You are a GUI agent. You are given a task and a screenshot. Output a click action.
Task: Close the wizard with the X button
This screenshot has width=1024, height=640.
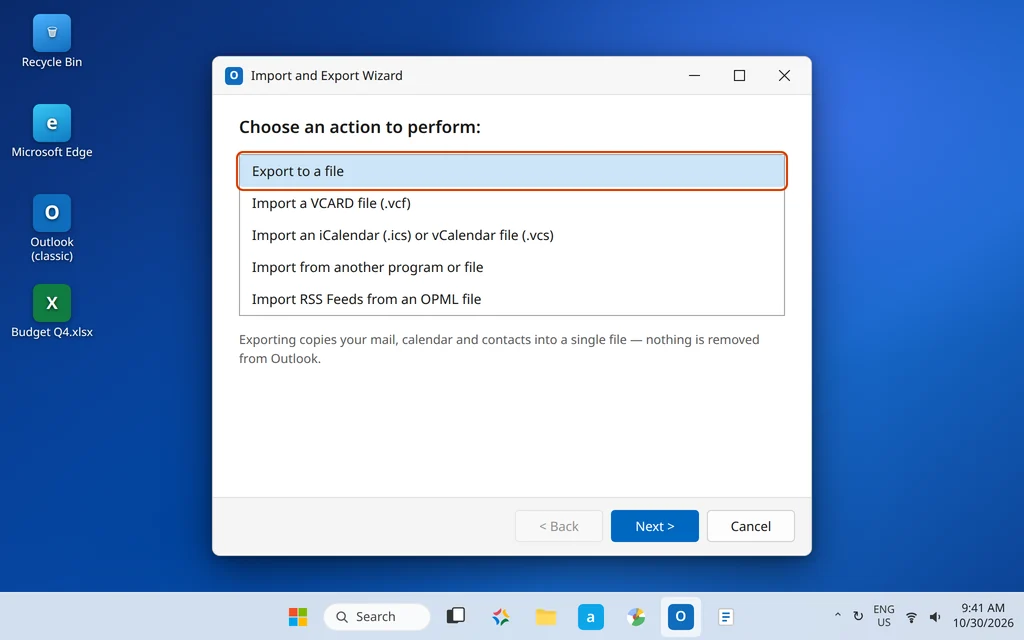pyautogui.click(x=784, y=76)
